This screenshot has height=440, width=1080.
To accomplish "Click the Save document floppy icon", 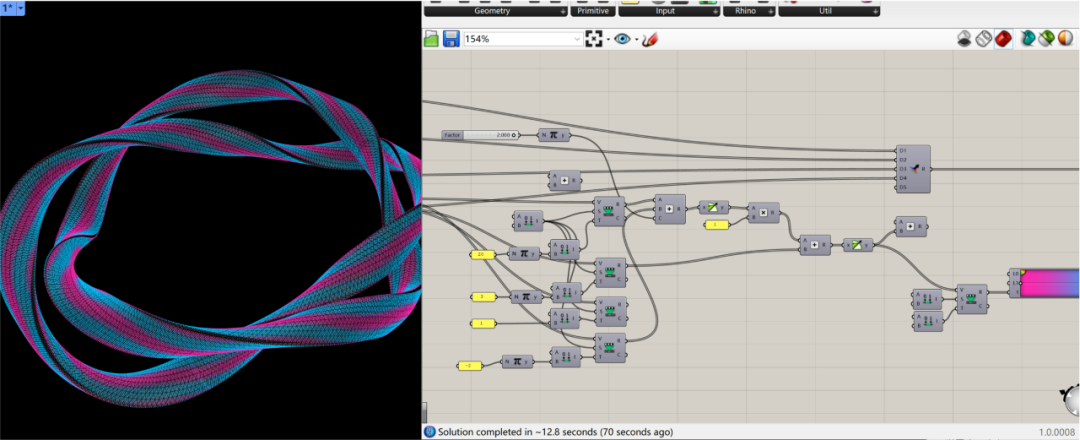I will pos(451,39).
